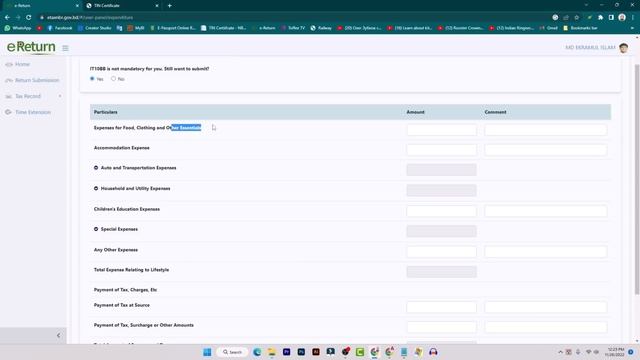The image size is (640, 360).
Task: Open the Chrome profile avatar
Action: point(622,18)
